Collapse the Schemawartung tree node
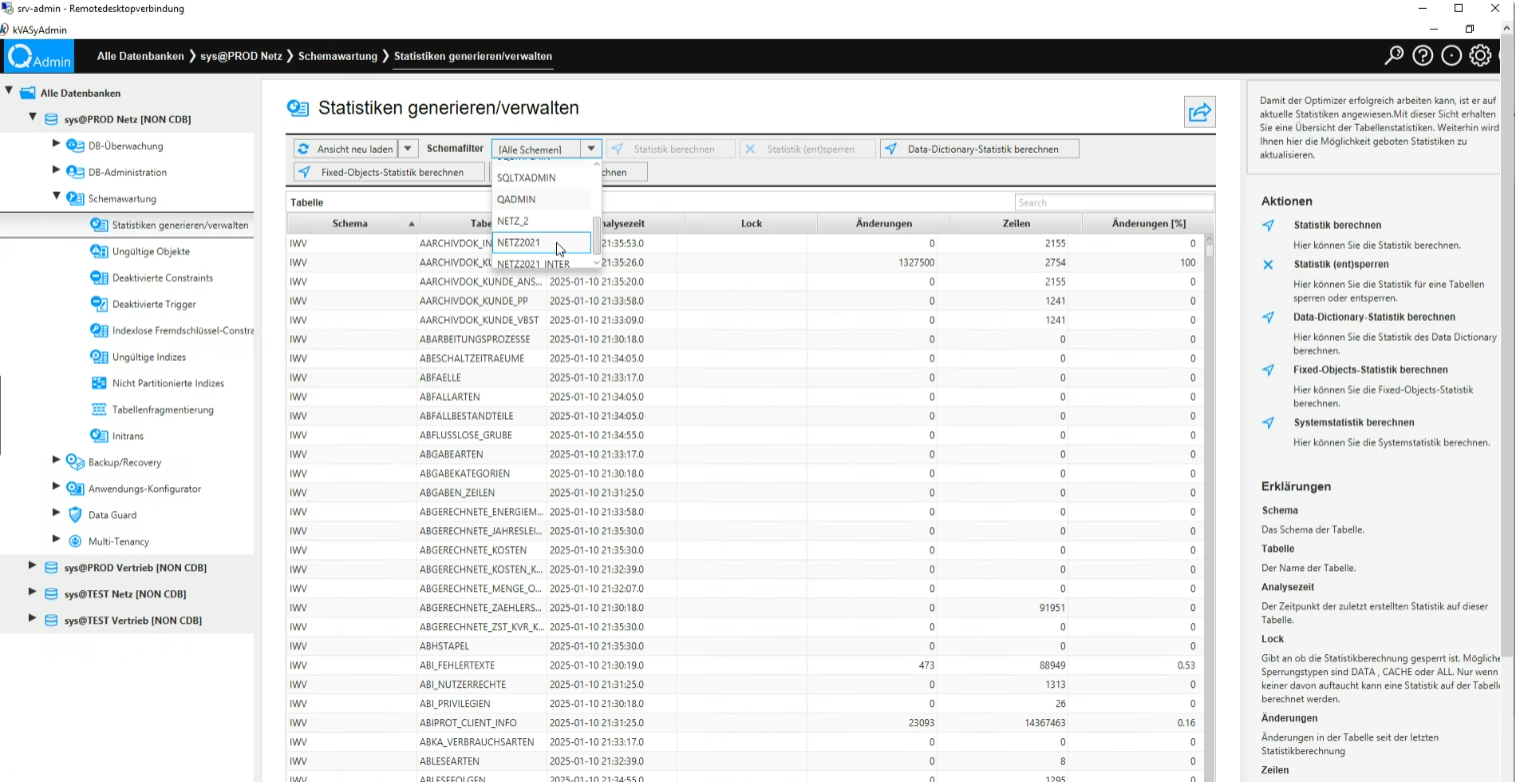This screenshot has width=1515, height=782. point(56,197)
